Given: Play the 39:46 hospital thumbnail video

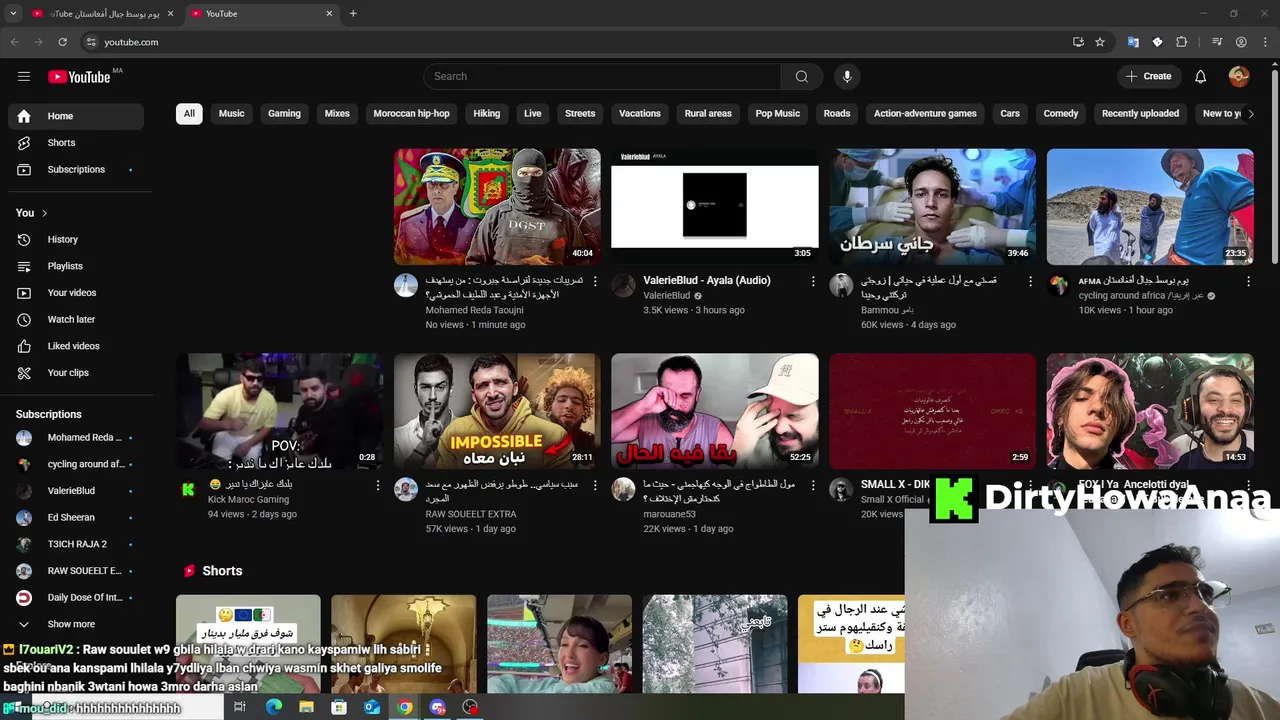Looking at the screenshot, I should point(932,207).
